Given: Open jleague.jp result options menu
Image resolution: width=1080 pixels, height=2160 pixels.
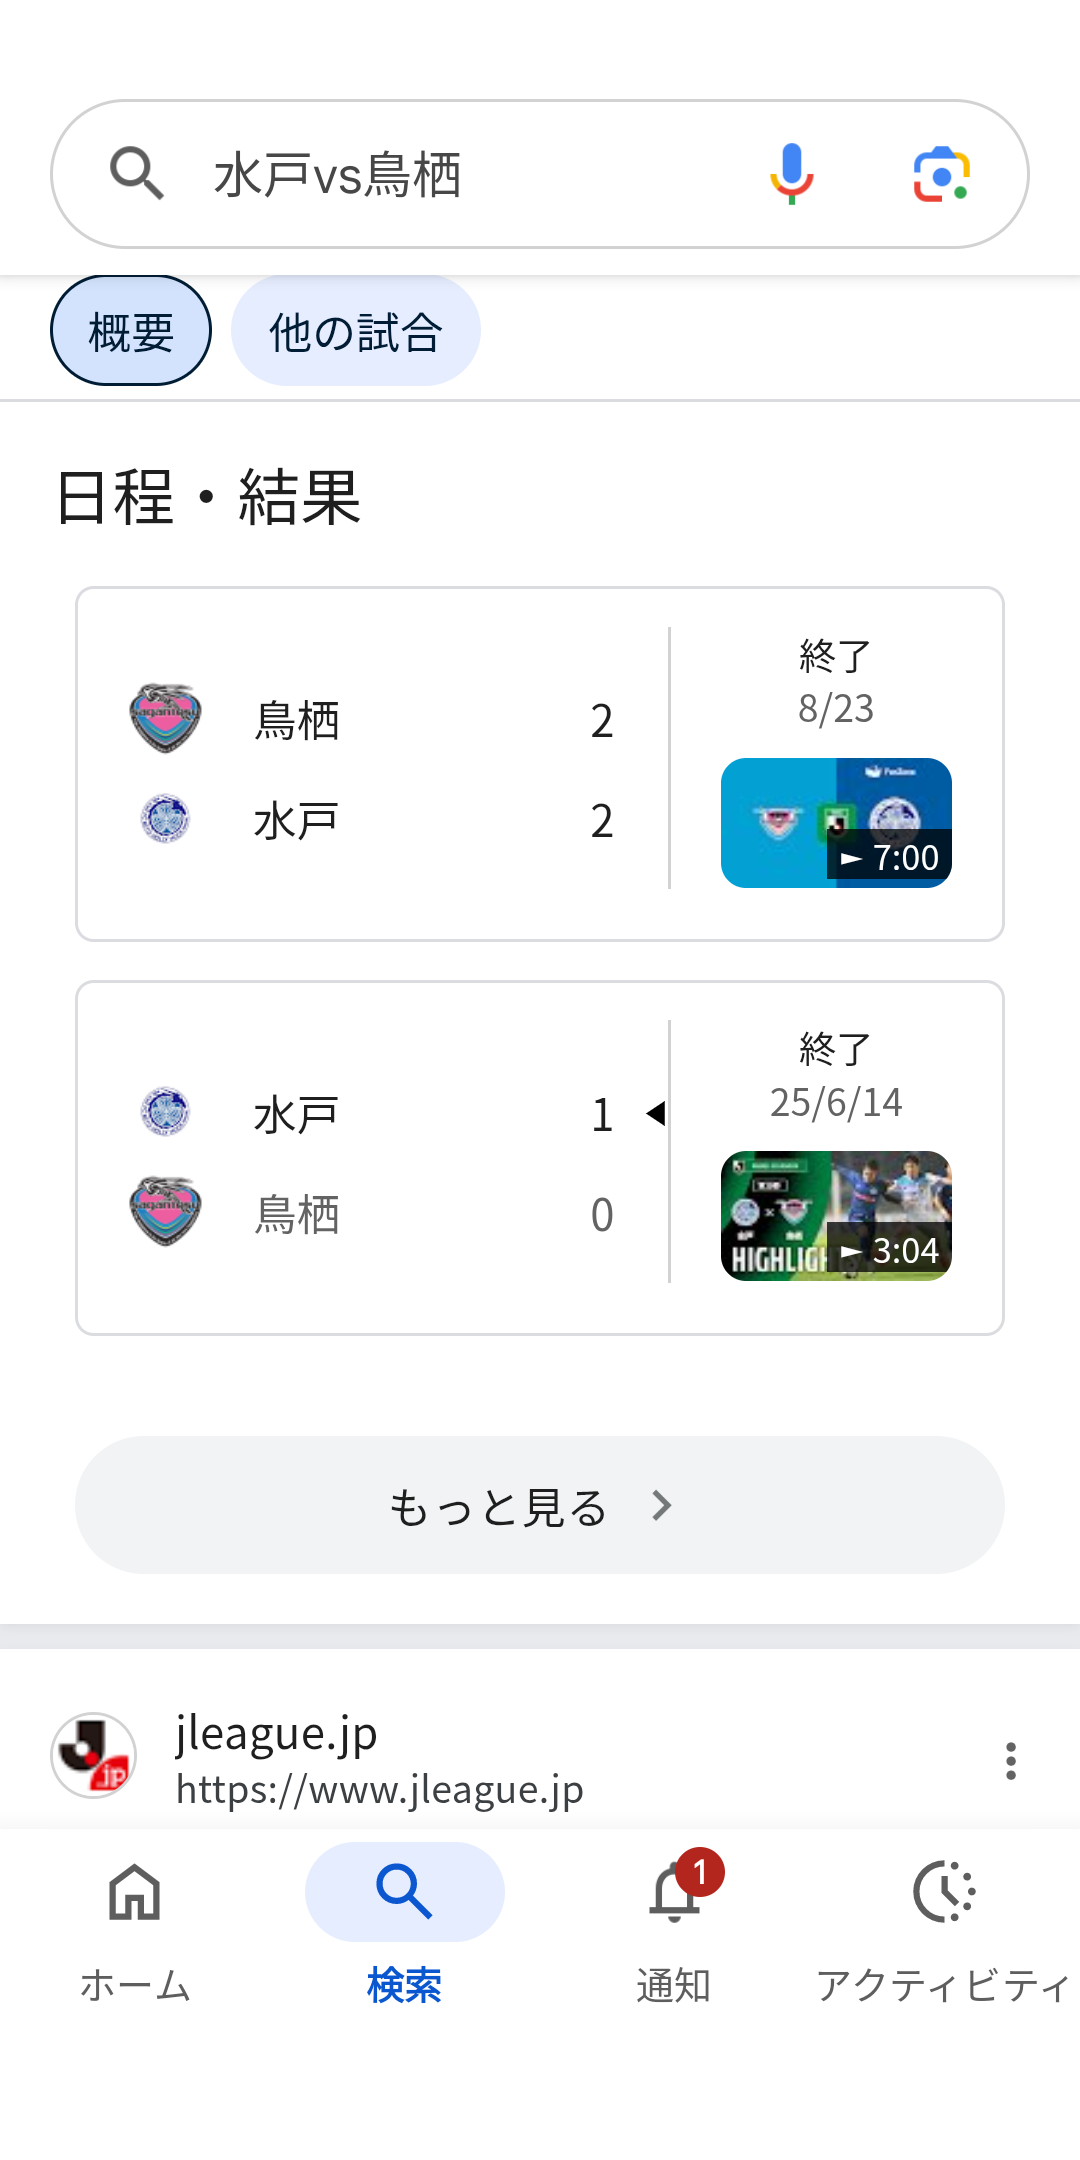Looking at the screenshot, I should click(1011, 1760).
